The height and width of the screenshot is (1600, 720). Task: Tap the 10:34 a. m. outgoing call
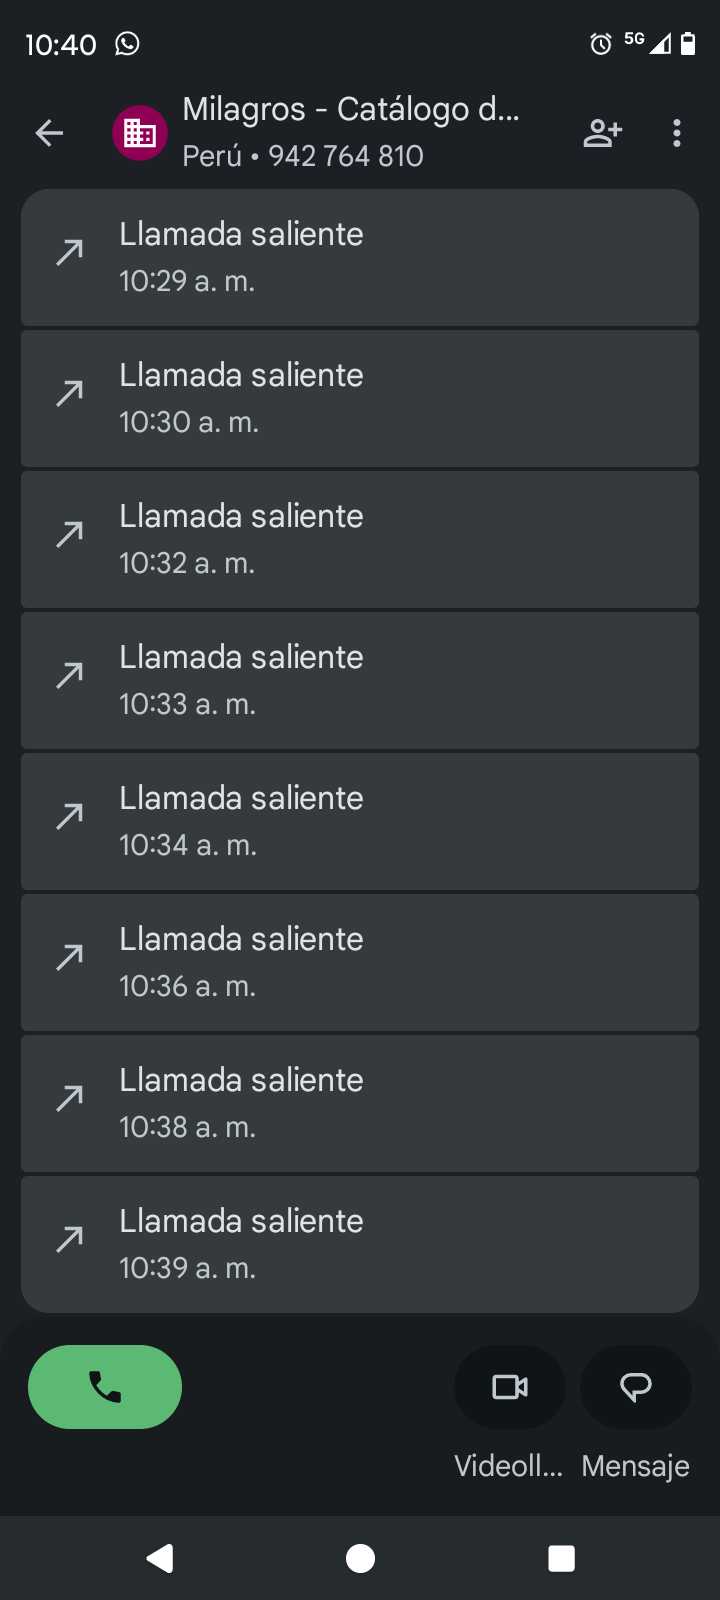point(360,821)
